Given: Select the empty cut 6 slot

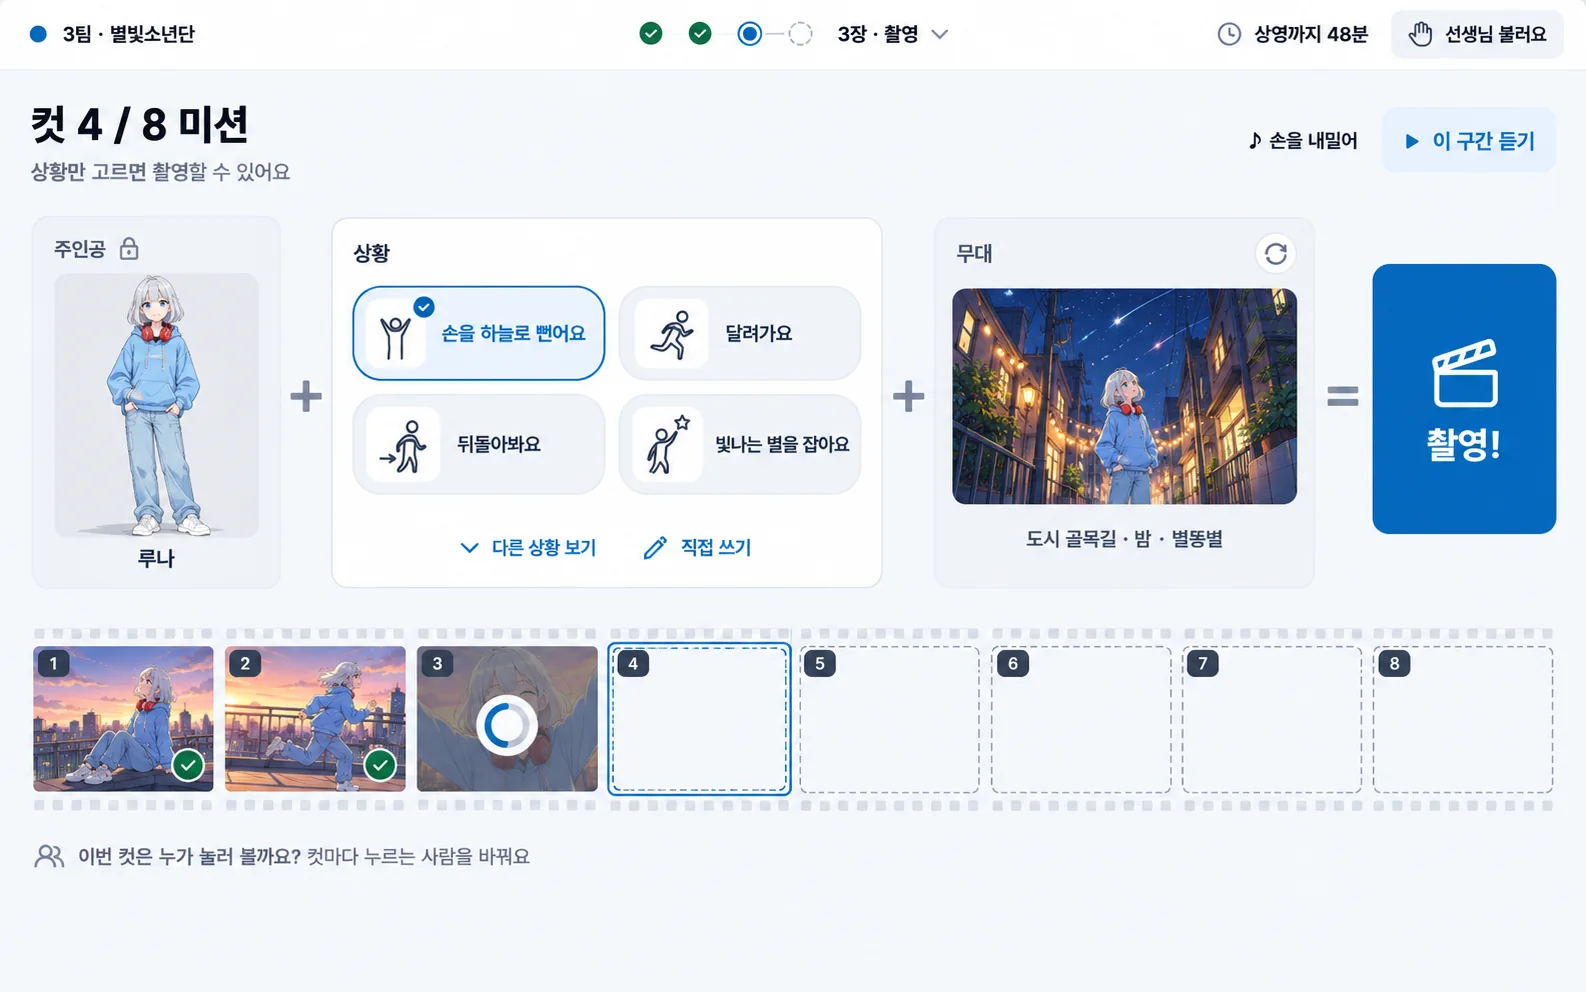Looking at the screenshot, I should tap(1081, 719).
